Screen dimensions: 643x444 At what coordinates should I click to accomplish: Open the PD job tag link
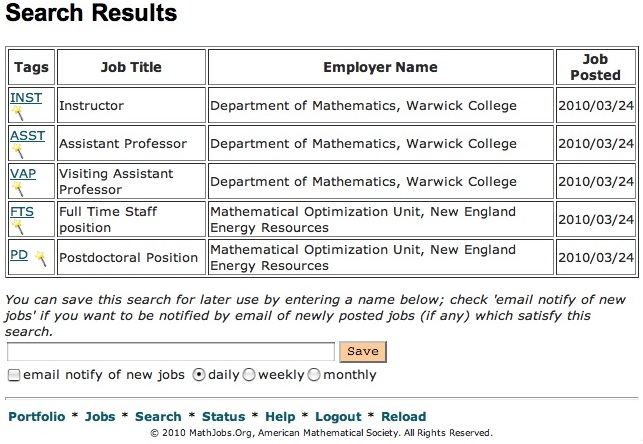[19, 255]
